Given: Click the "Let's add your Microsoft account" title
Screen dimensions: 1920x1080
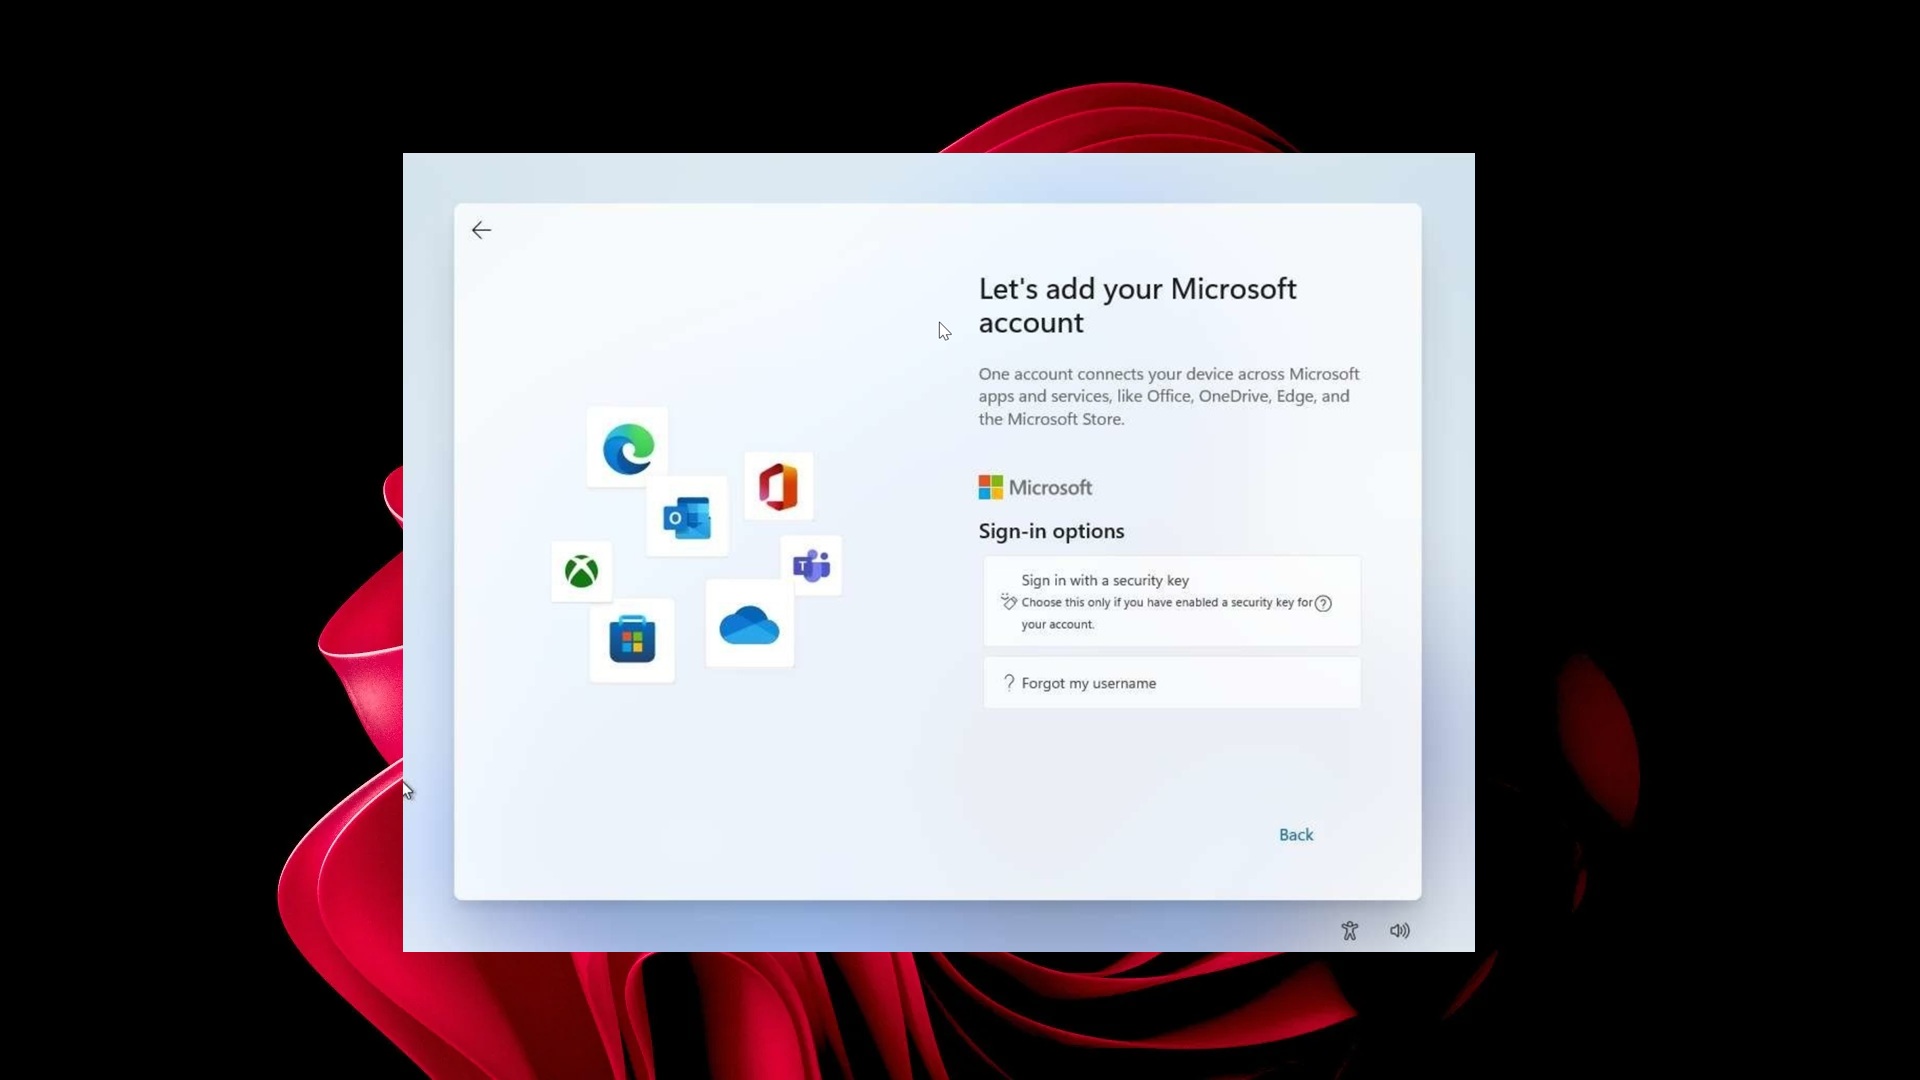Looking at the screenshot, I should (1137, 306).
